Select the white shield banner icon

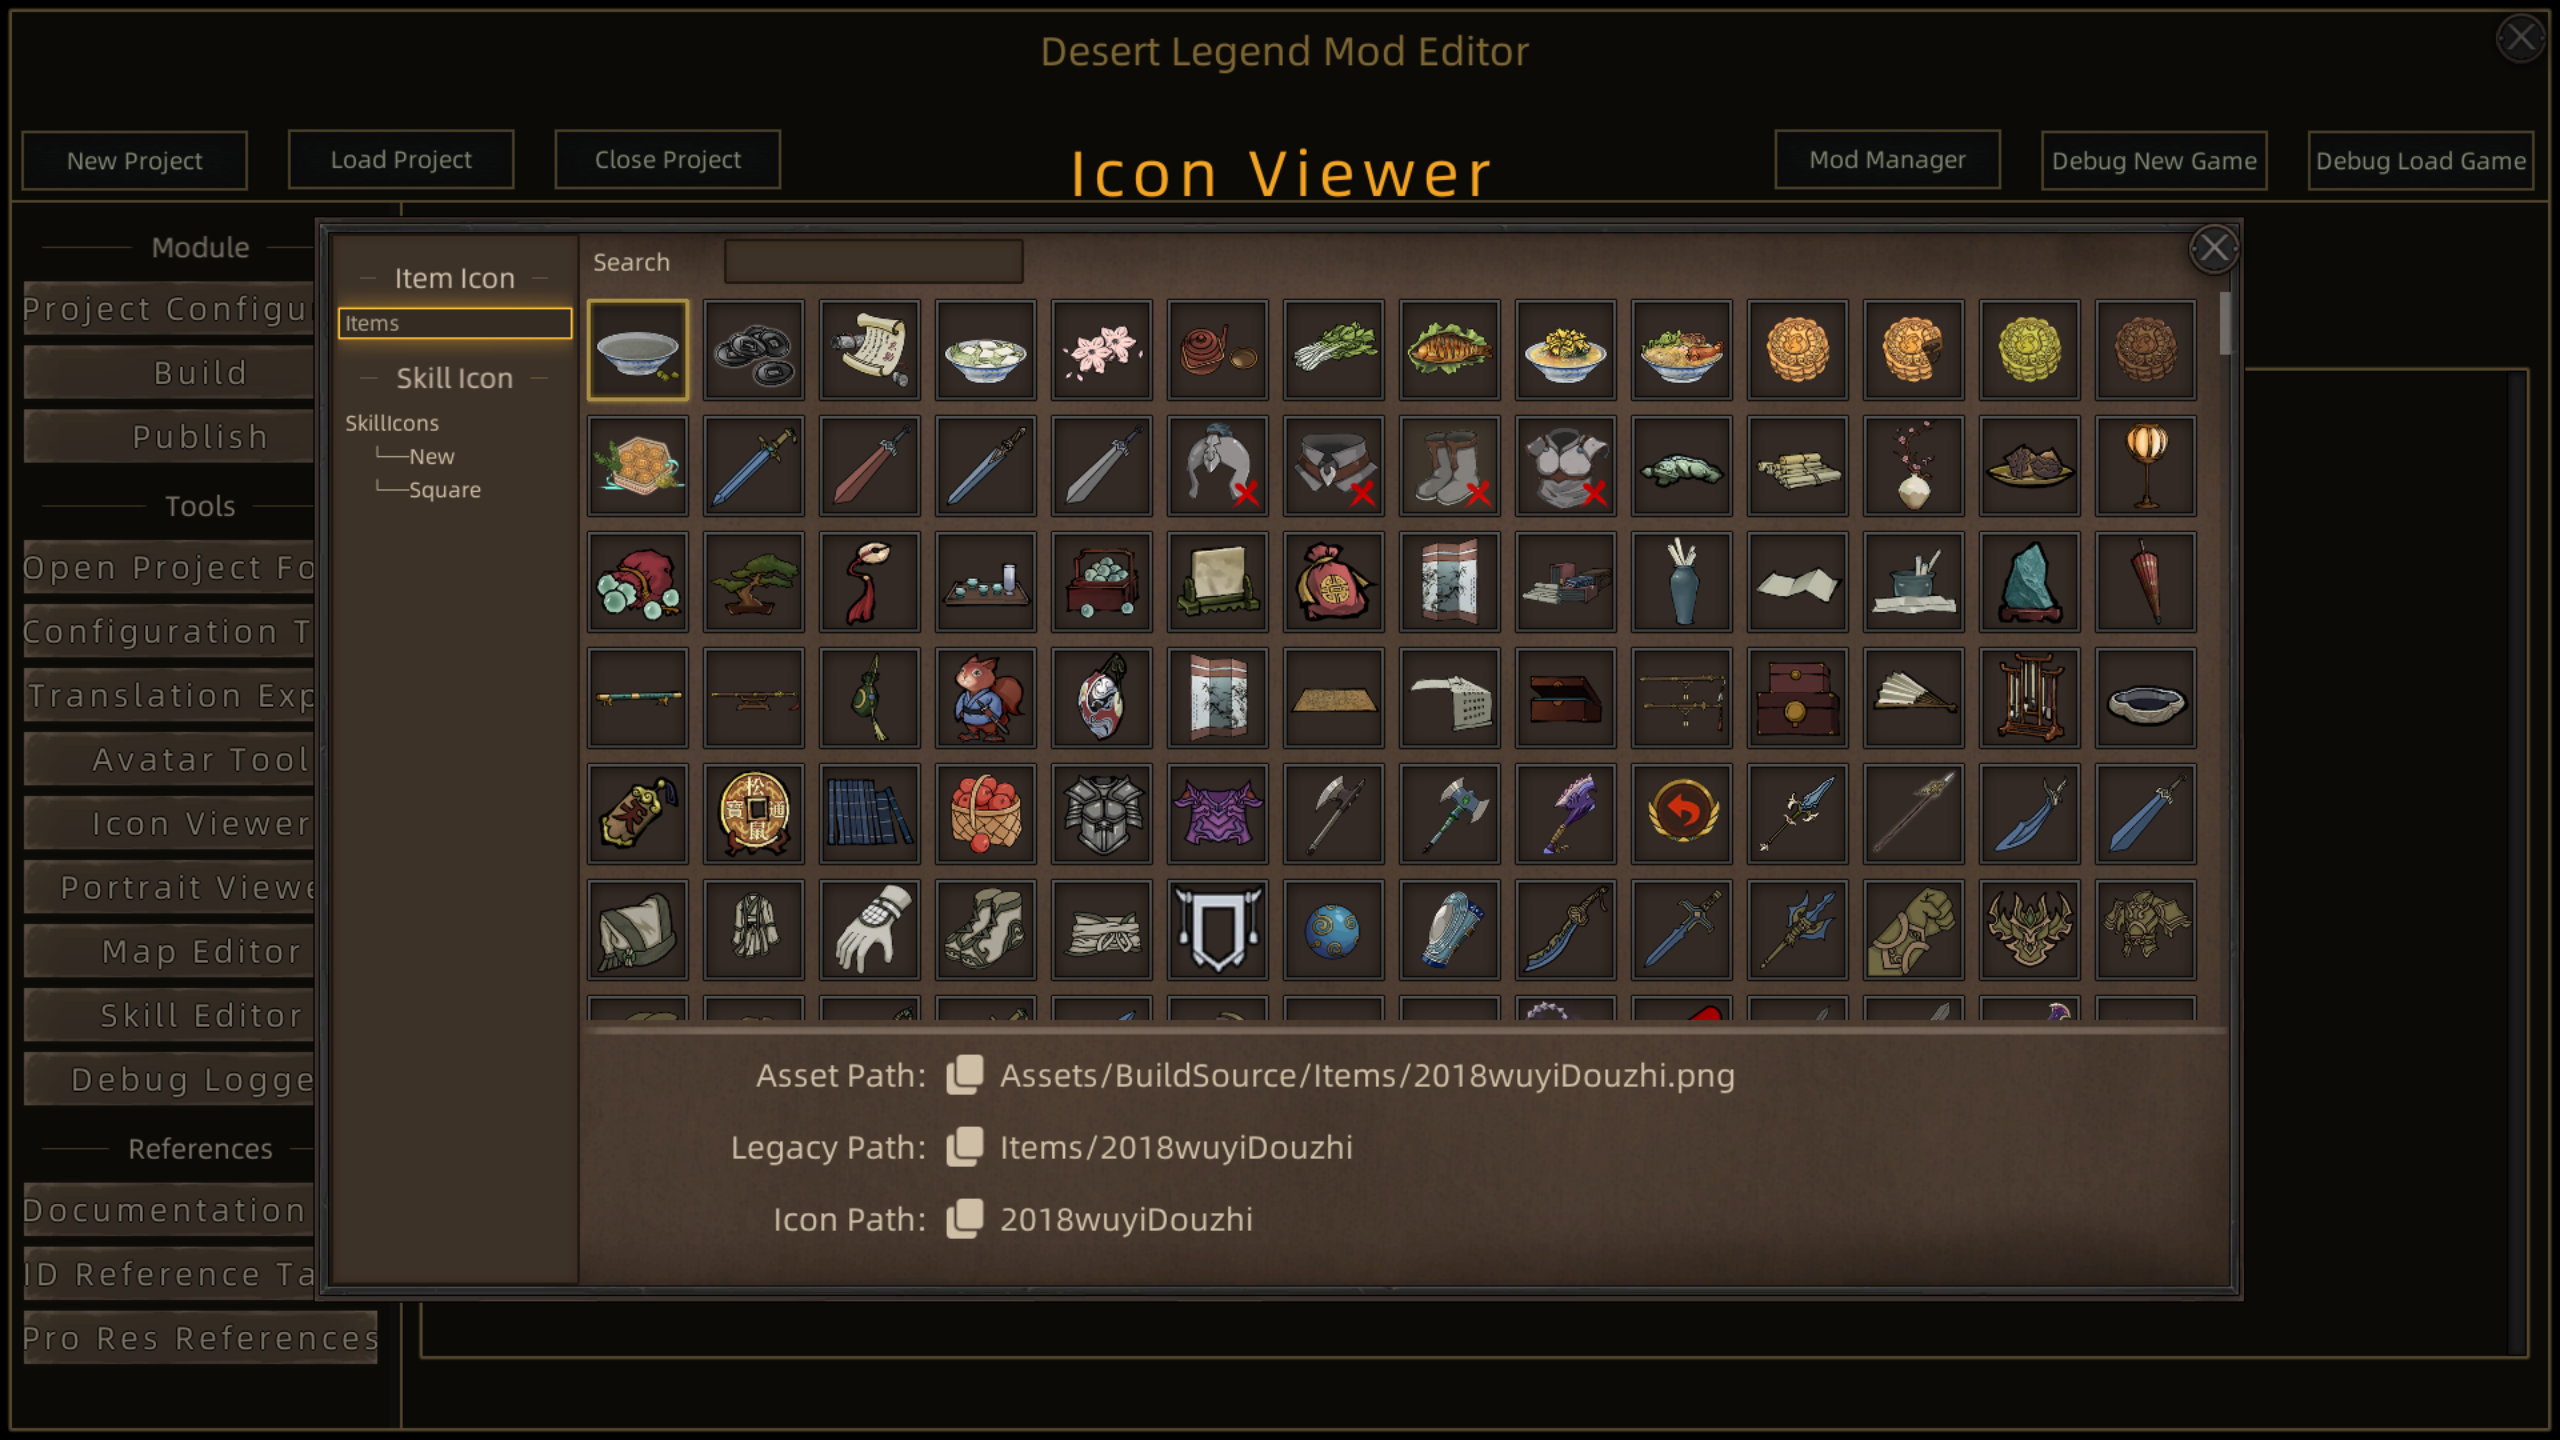(1217, 930)
